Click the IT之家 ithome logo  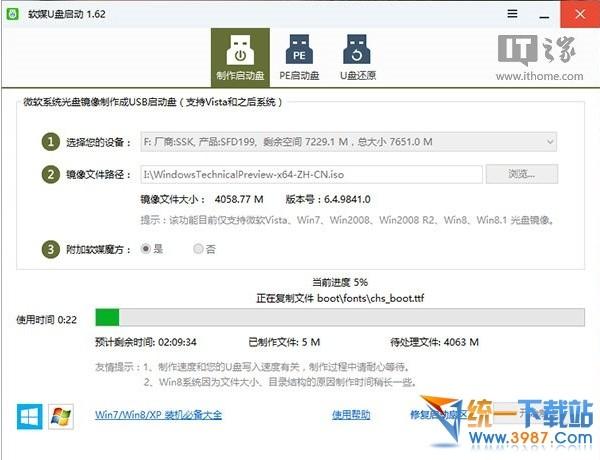coord(540,58)
